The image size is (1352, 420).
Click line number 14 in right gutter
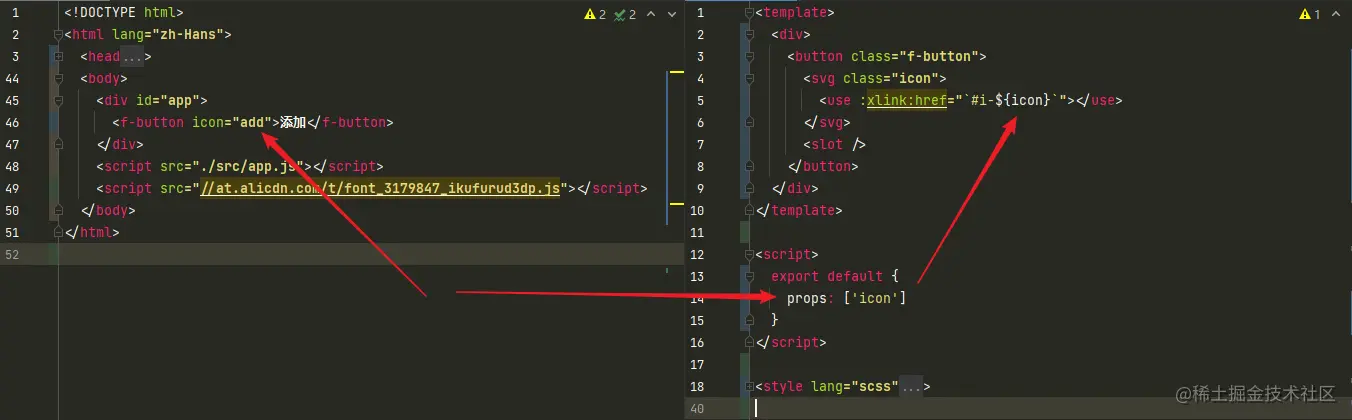698,298
